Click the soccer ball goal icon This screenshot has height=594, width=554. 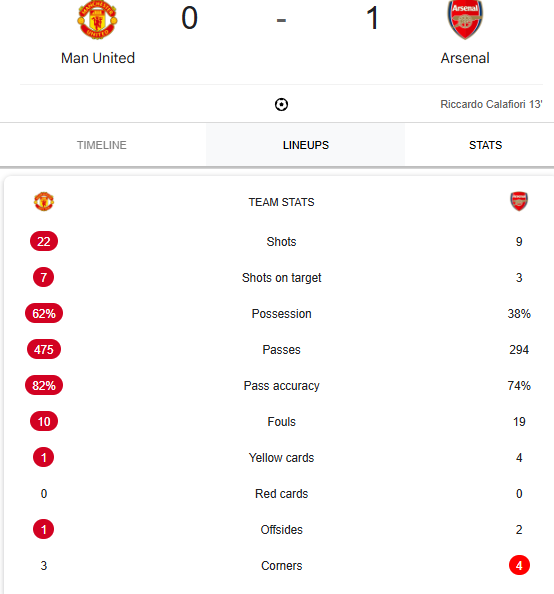tap(281, 105)
